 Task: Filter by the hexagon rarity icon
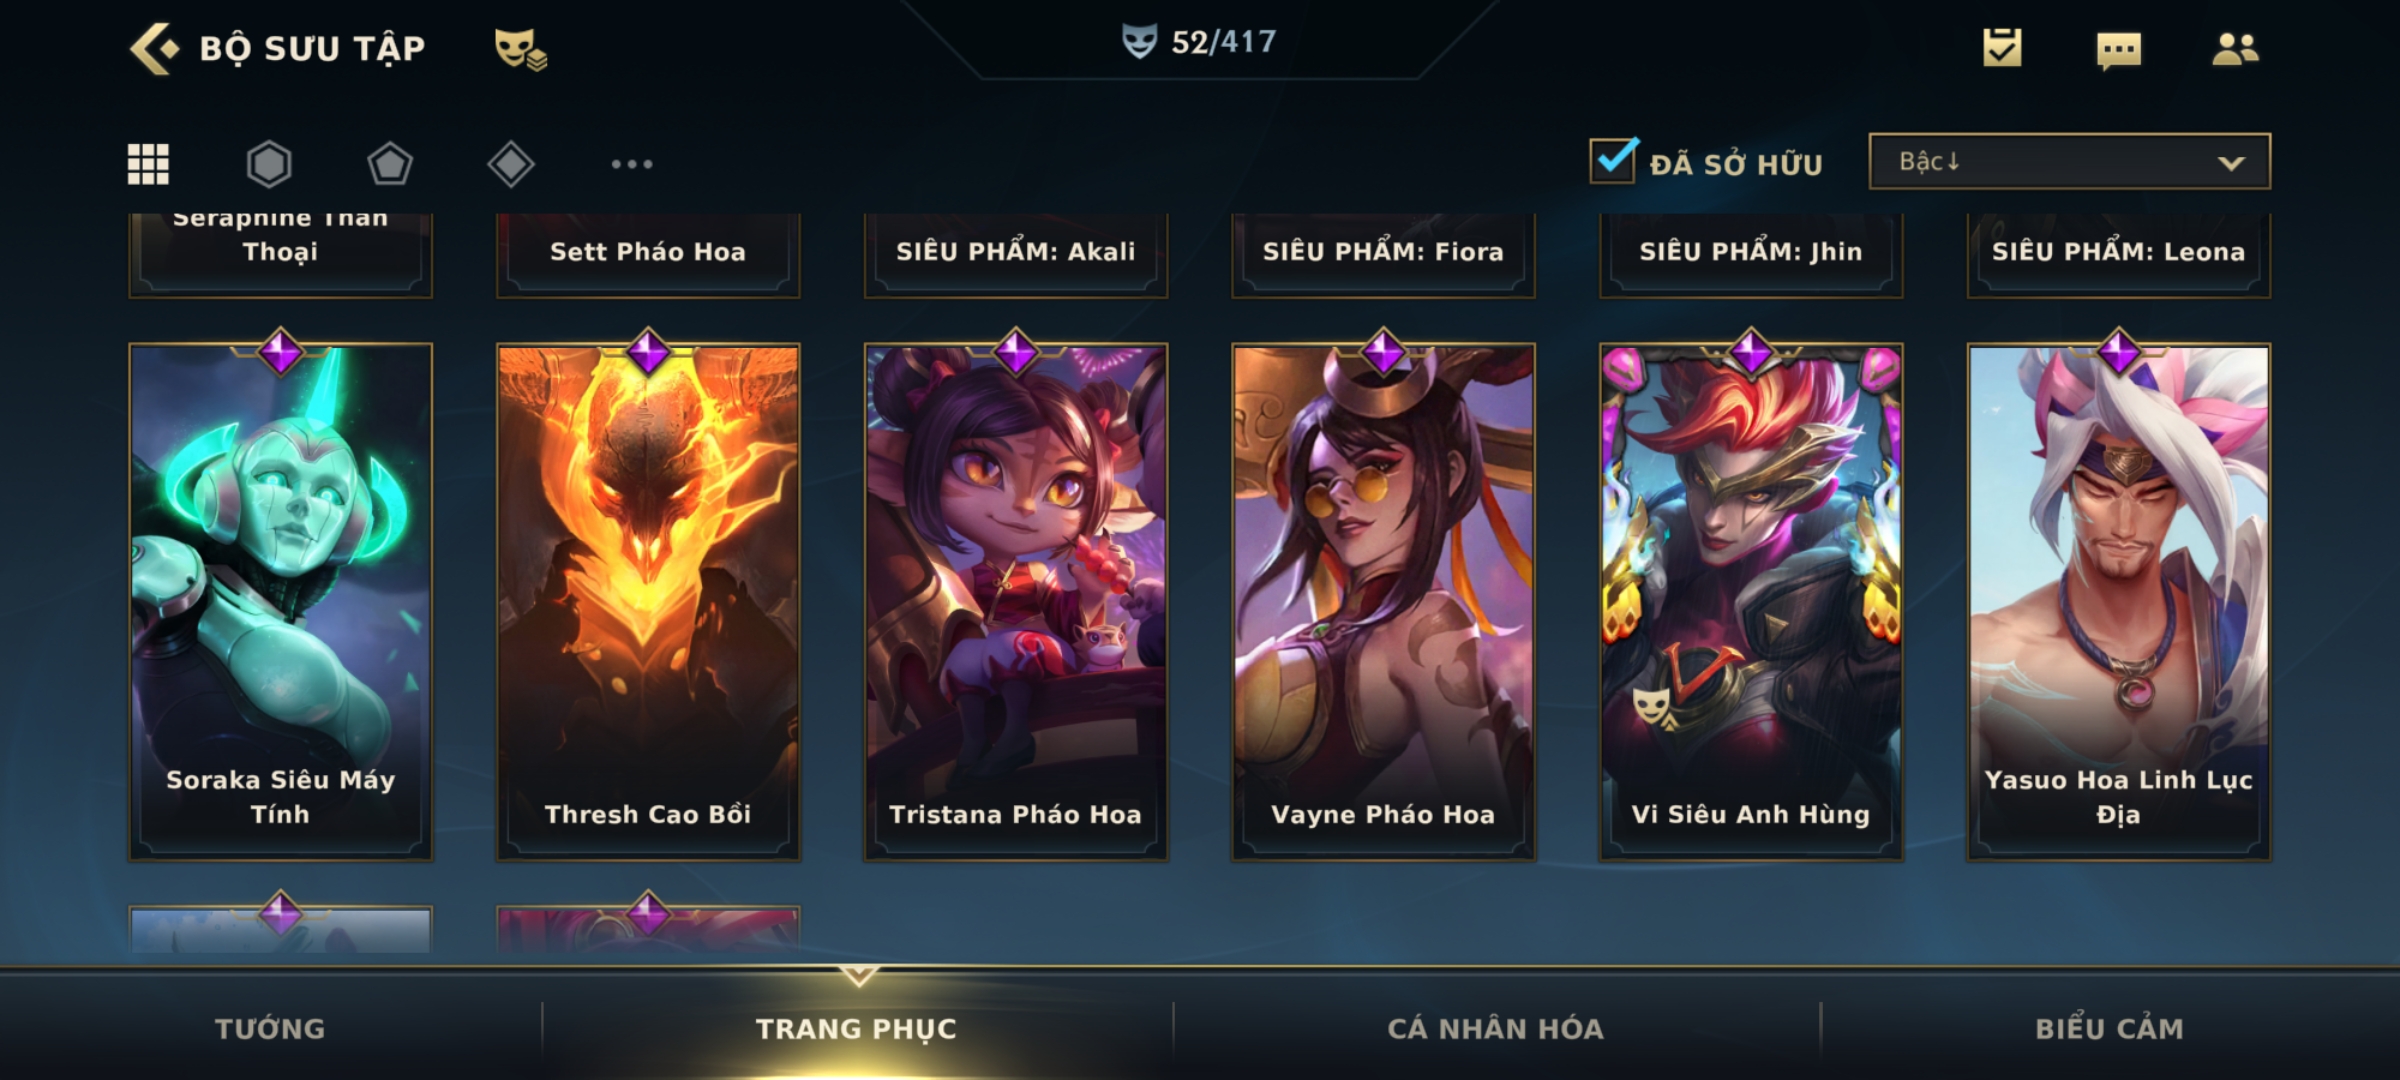(269, 164)
